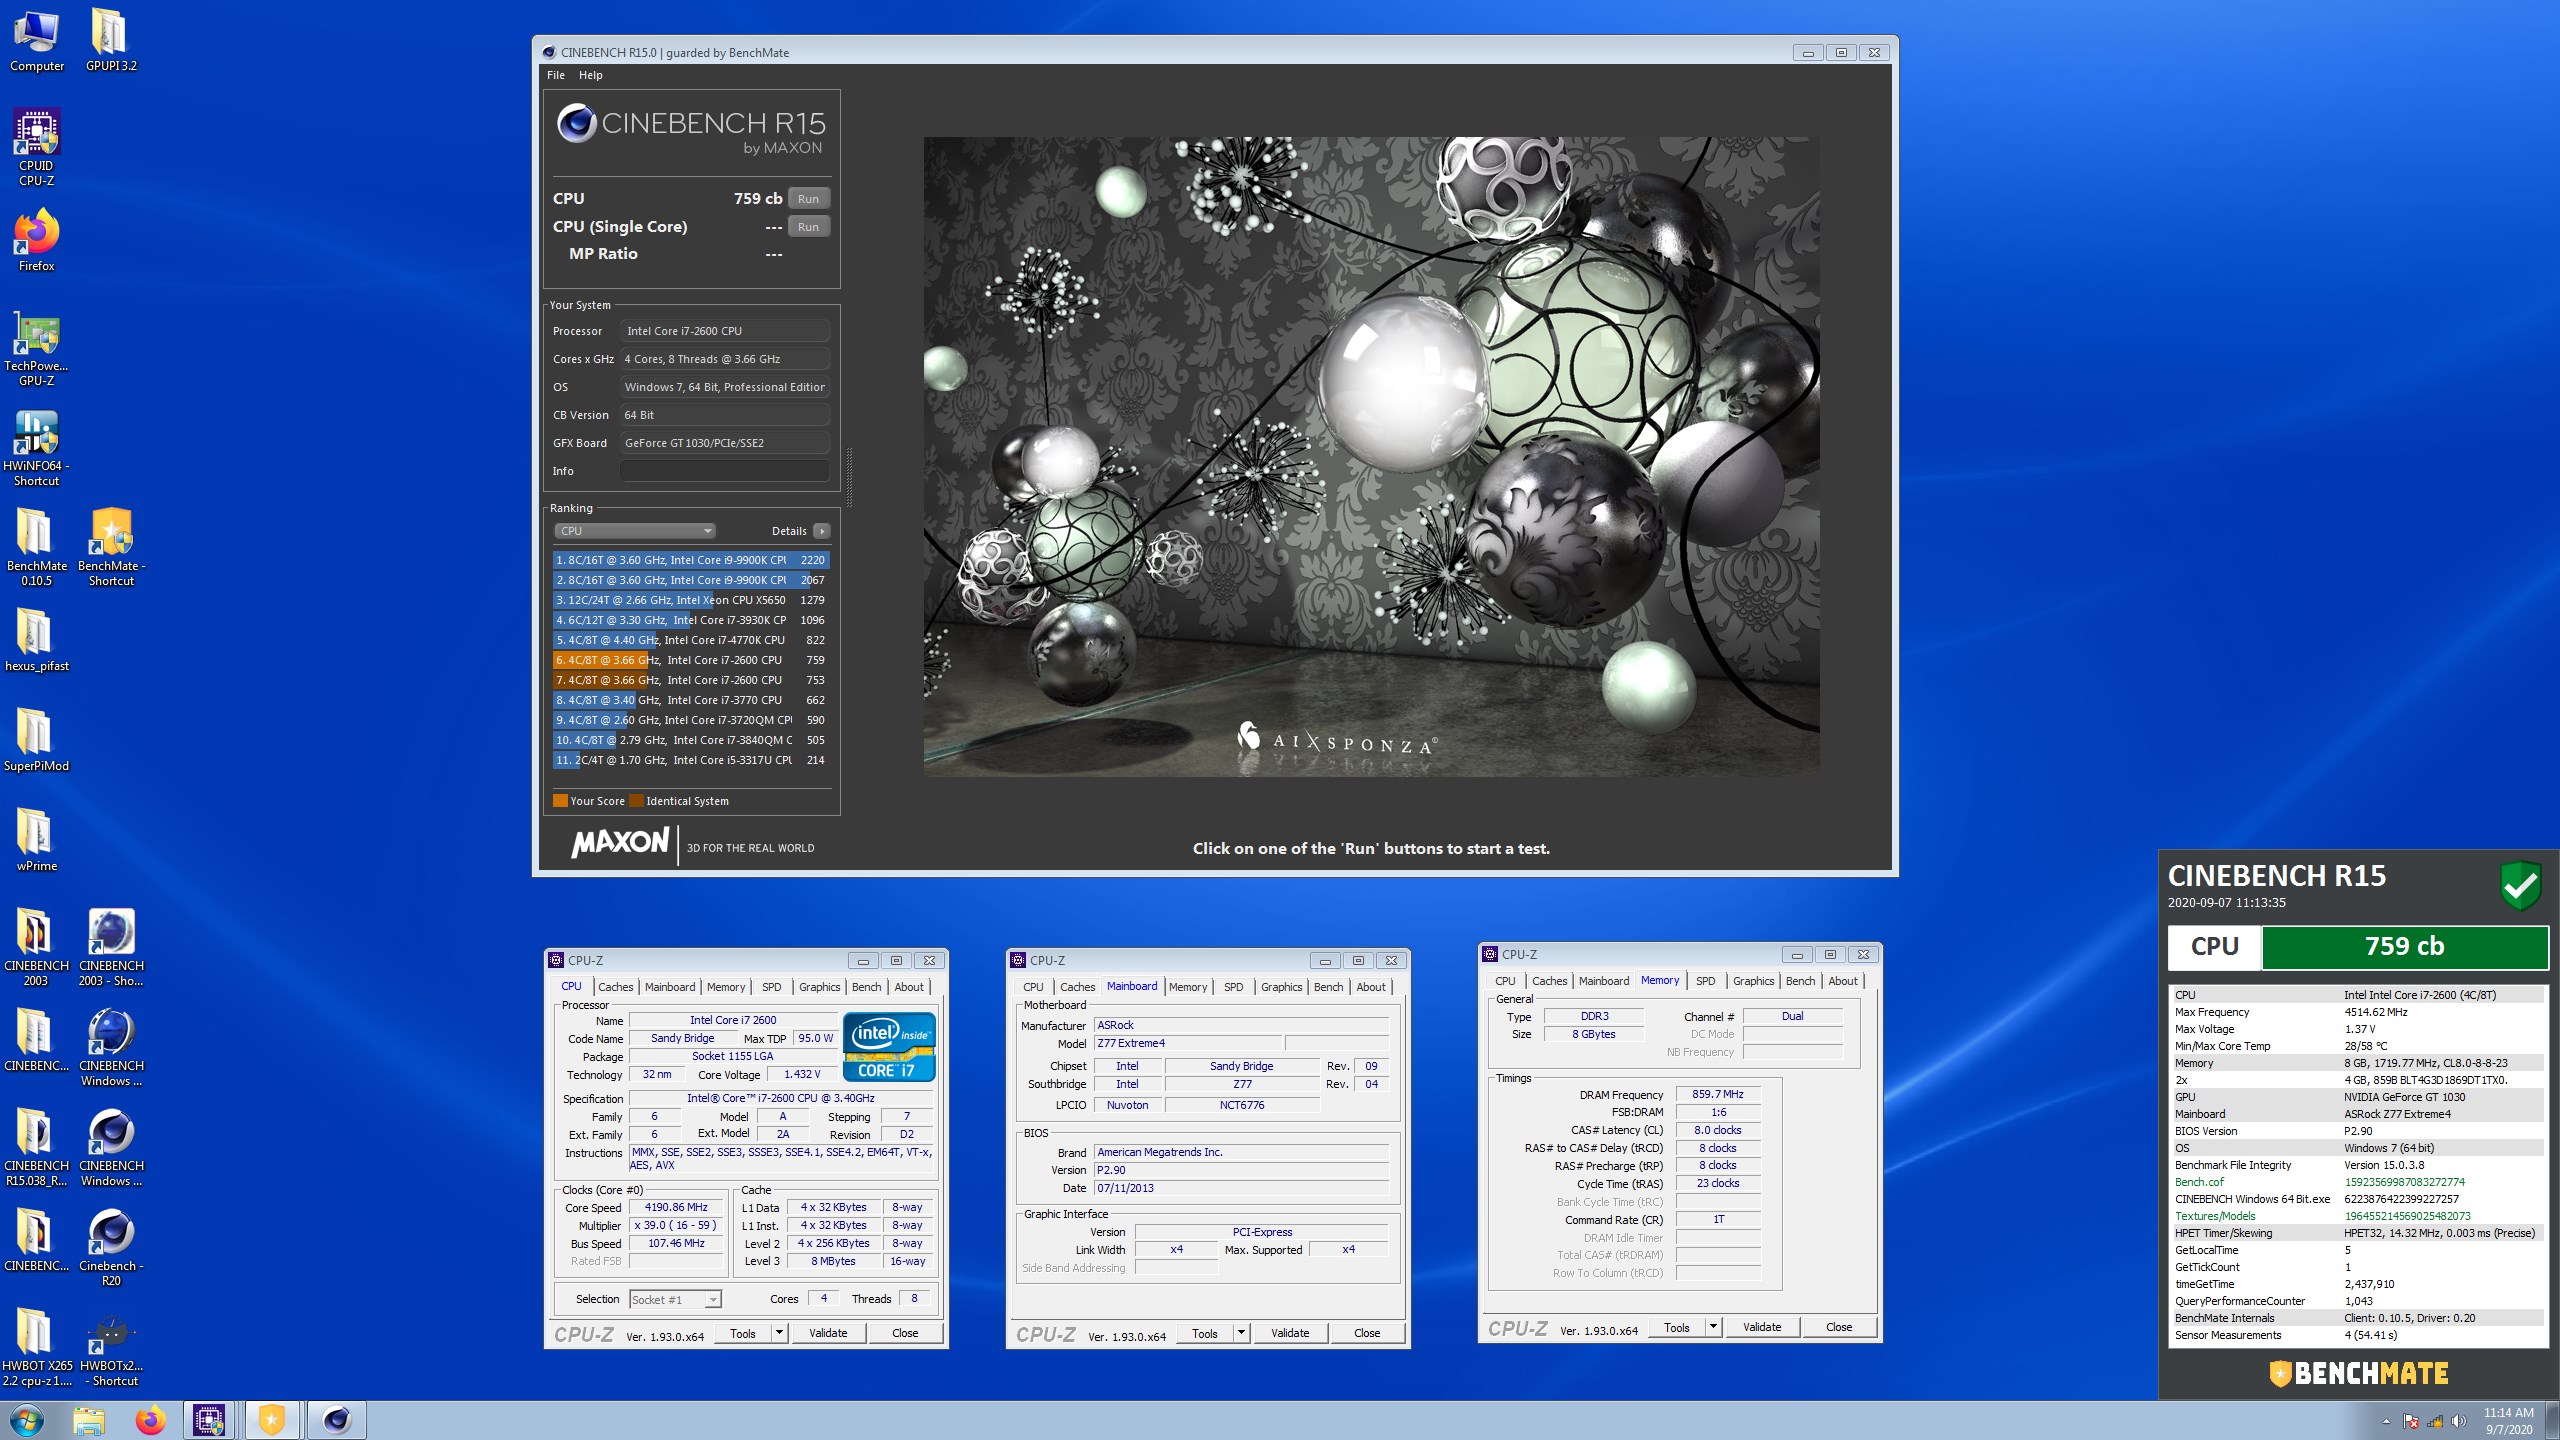This screenshot has width=2560, height=1440.
Task: Launch CPUID CPU-Z desktop shortcut
Action: pyautogui.click(x=37, y=147)
